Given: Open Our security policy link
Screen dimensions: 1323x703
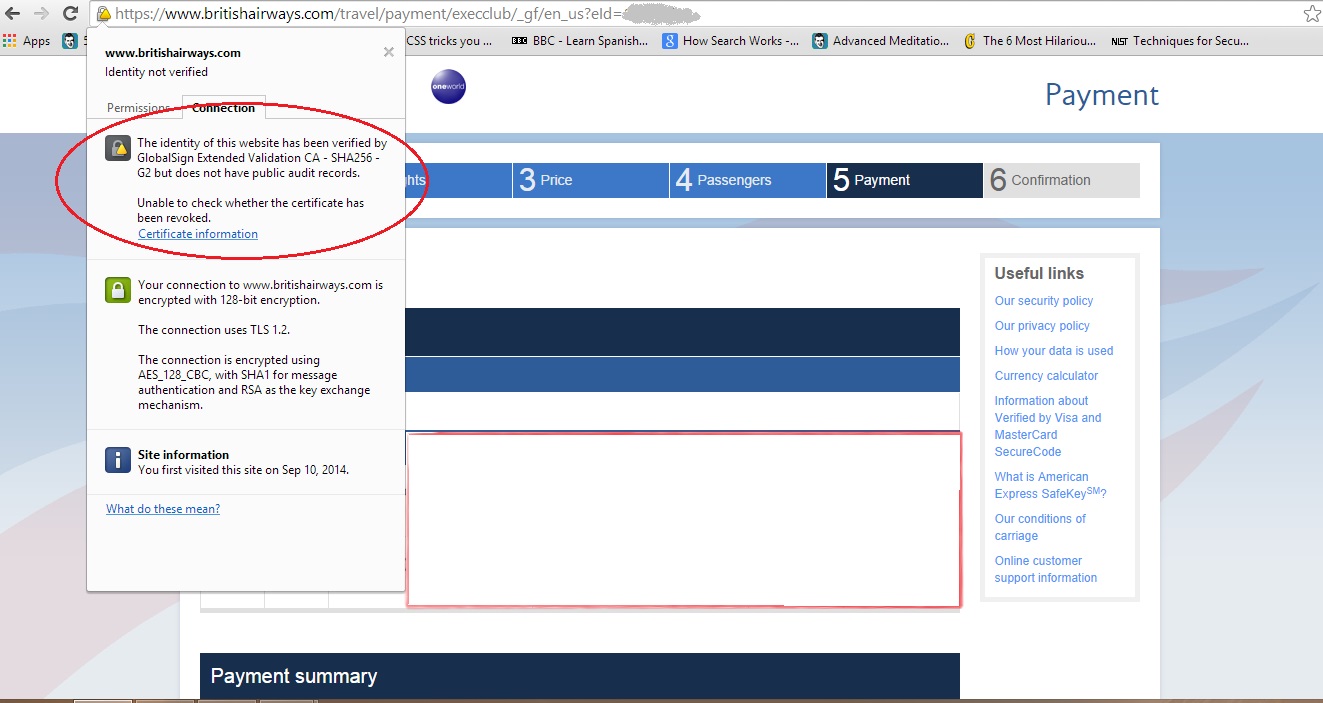Looking at the screenshot, I should 1044,301.
